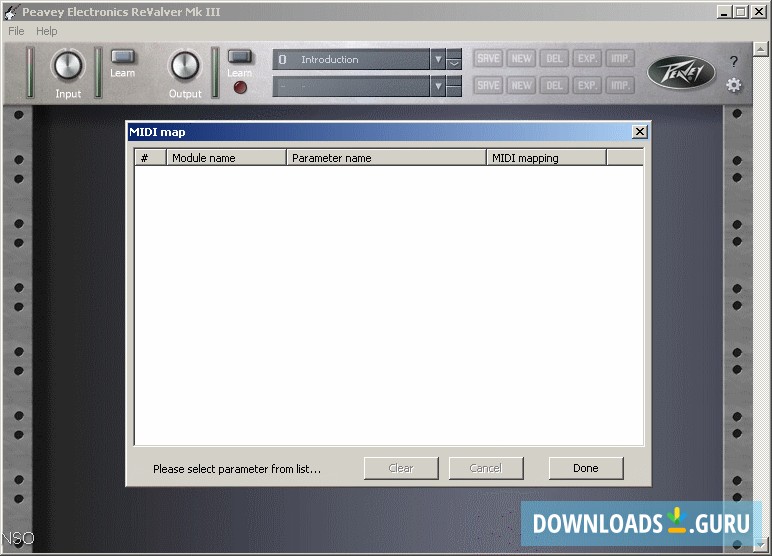Click the 'Please select parameter from list…' text
Viewport: 772px width, 556px height.
[x=237, y=469]
